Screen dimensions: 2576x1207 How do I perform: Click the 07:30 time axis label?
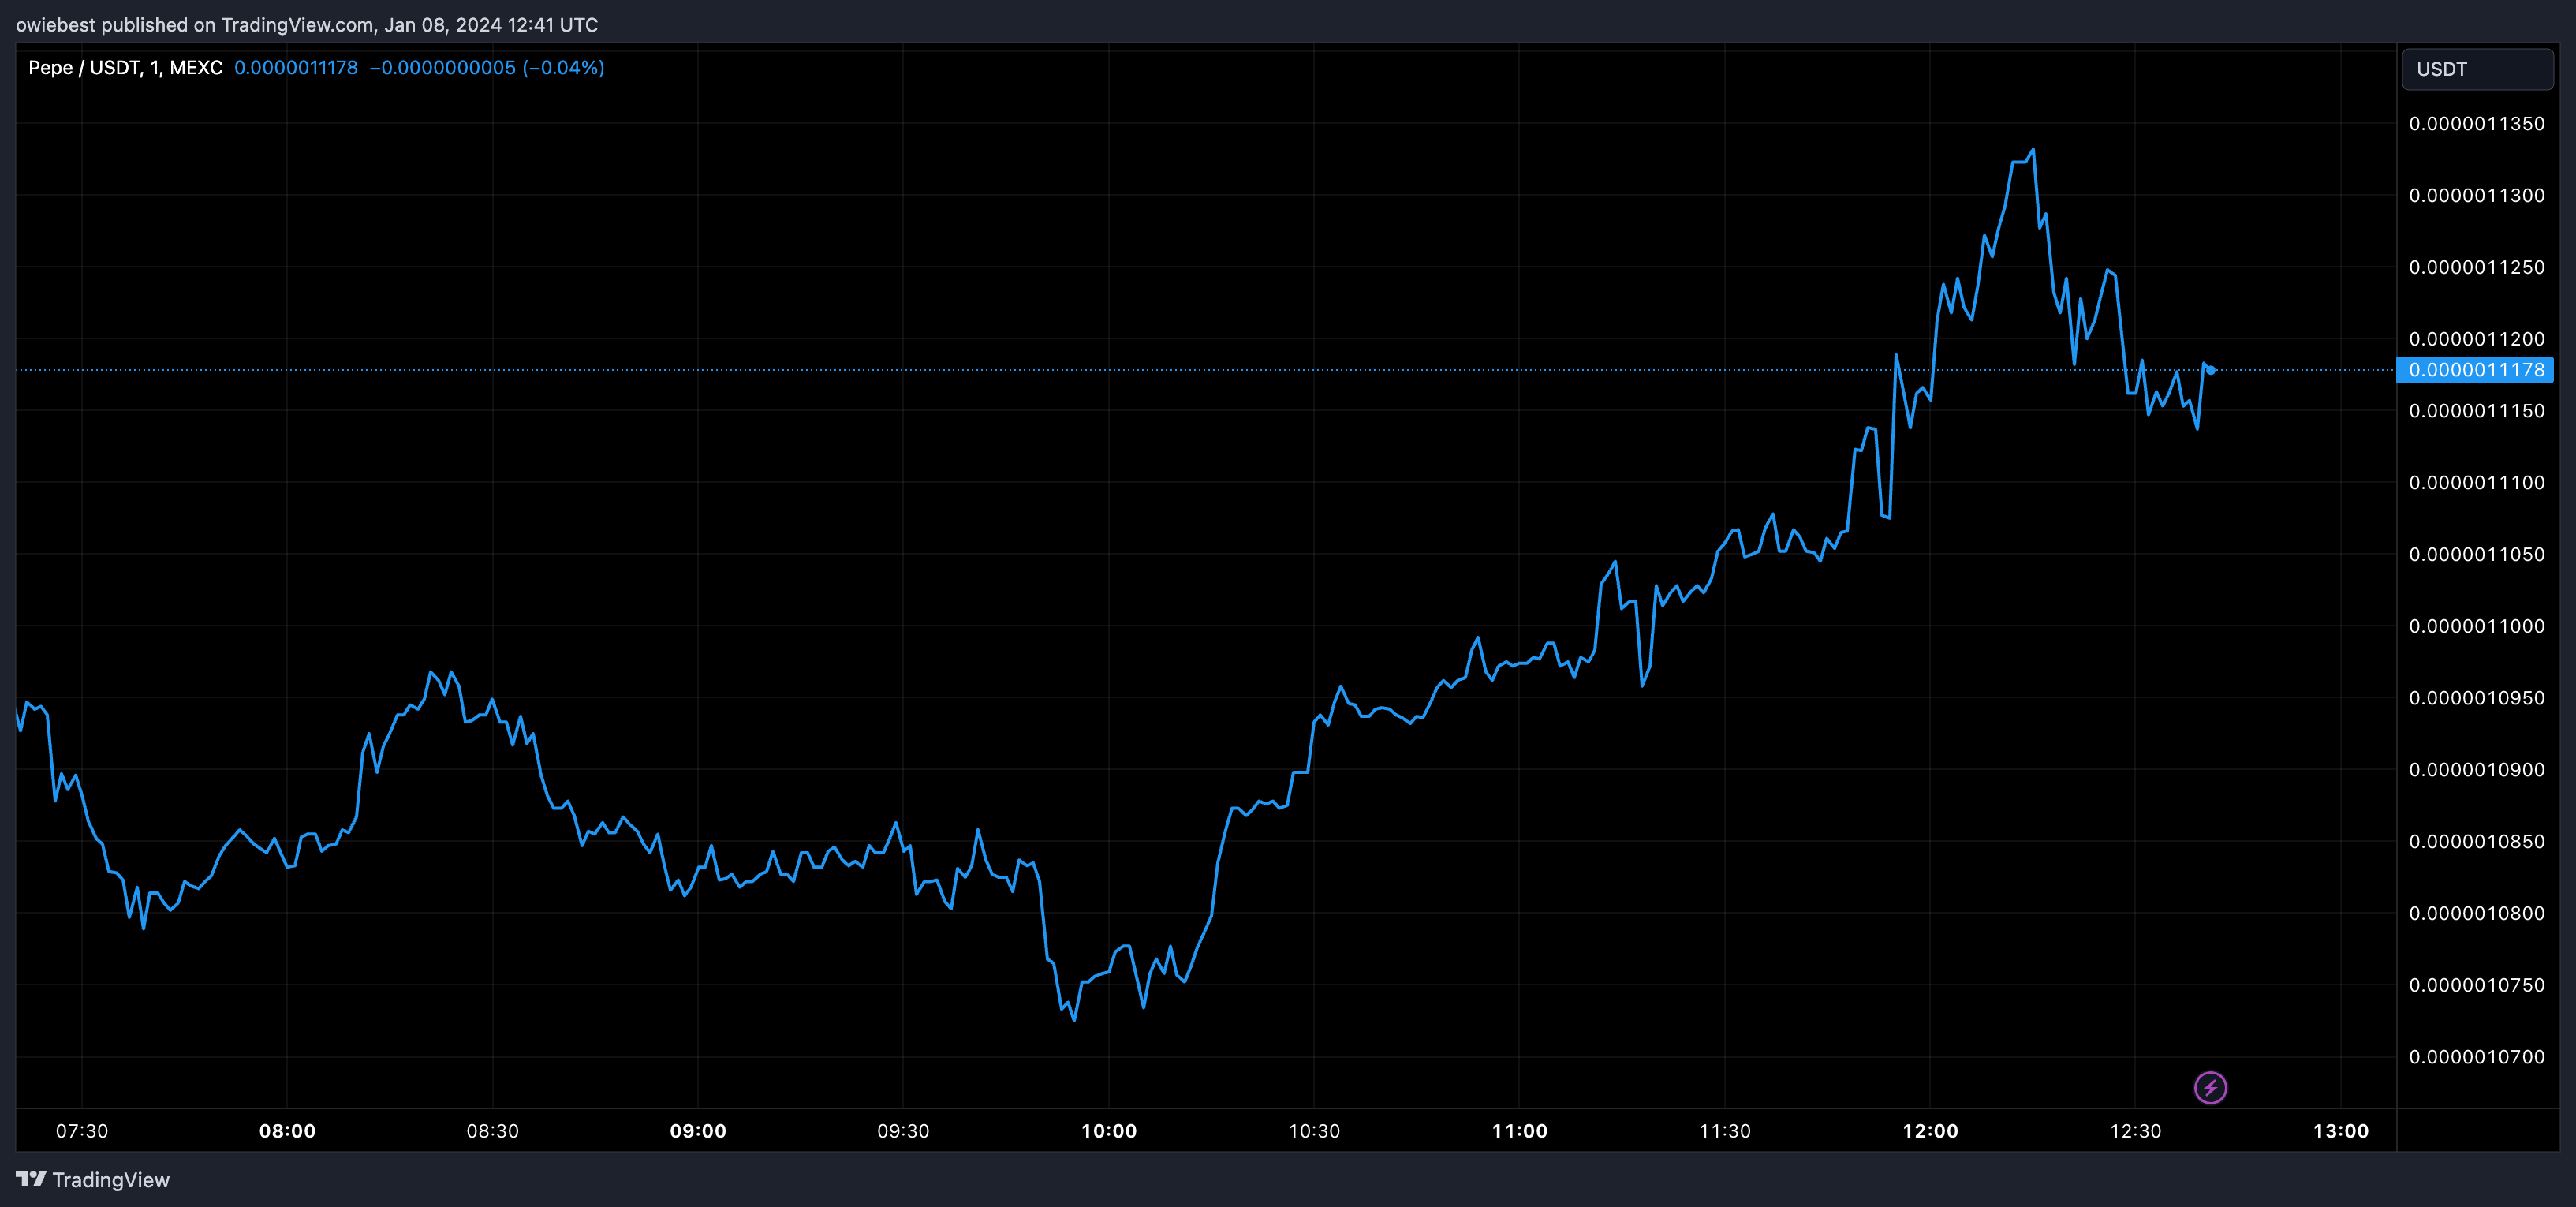click(82, 1131)
